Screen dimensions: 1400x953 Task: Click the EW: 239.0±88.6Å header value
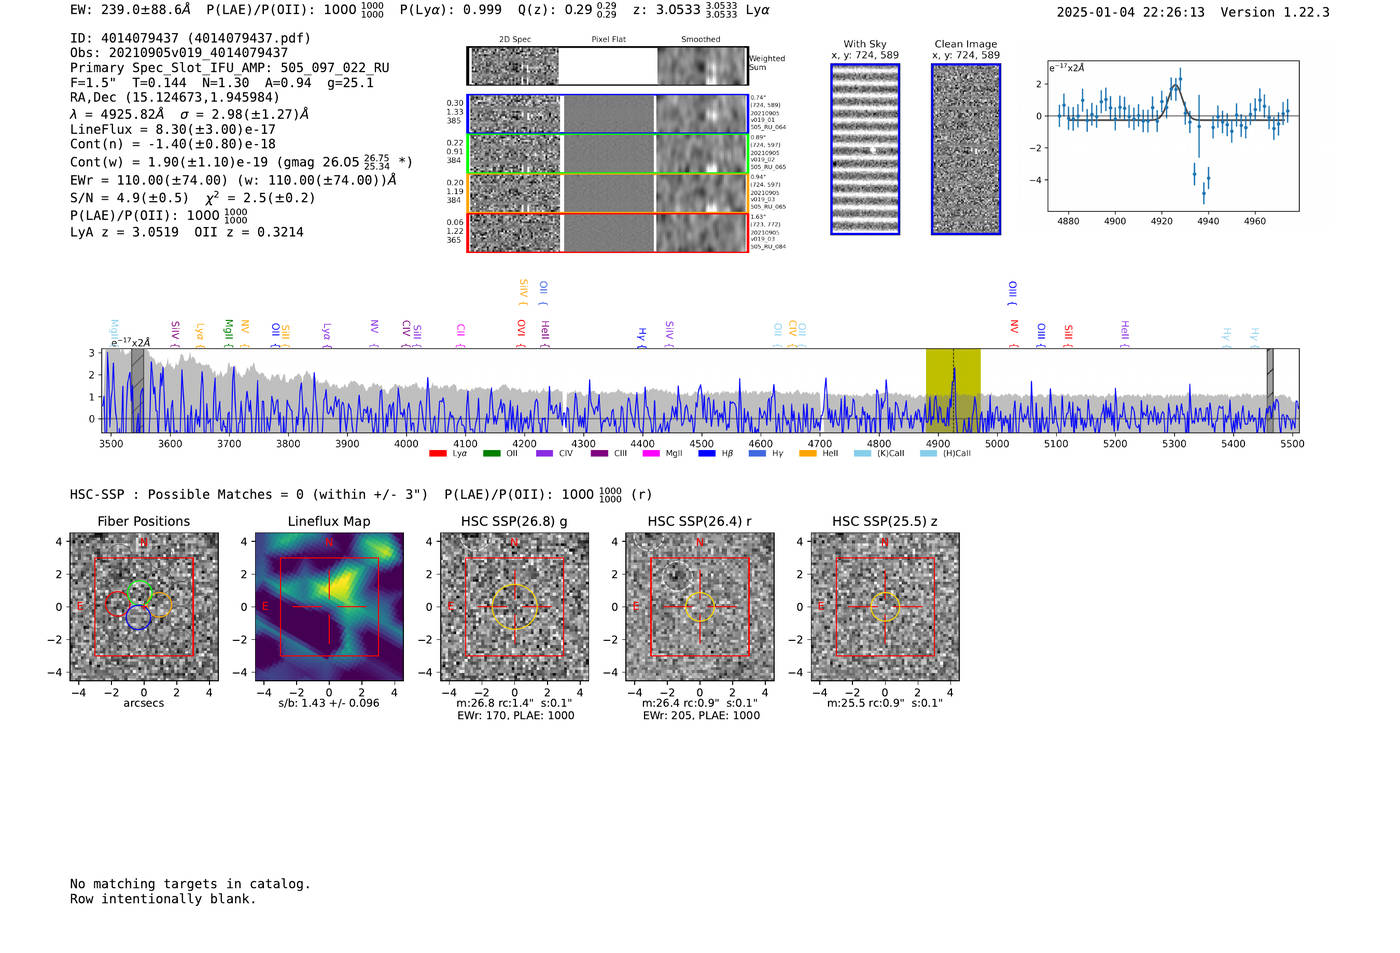130,9
